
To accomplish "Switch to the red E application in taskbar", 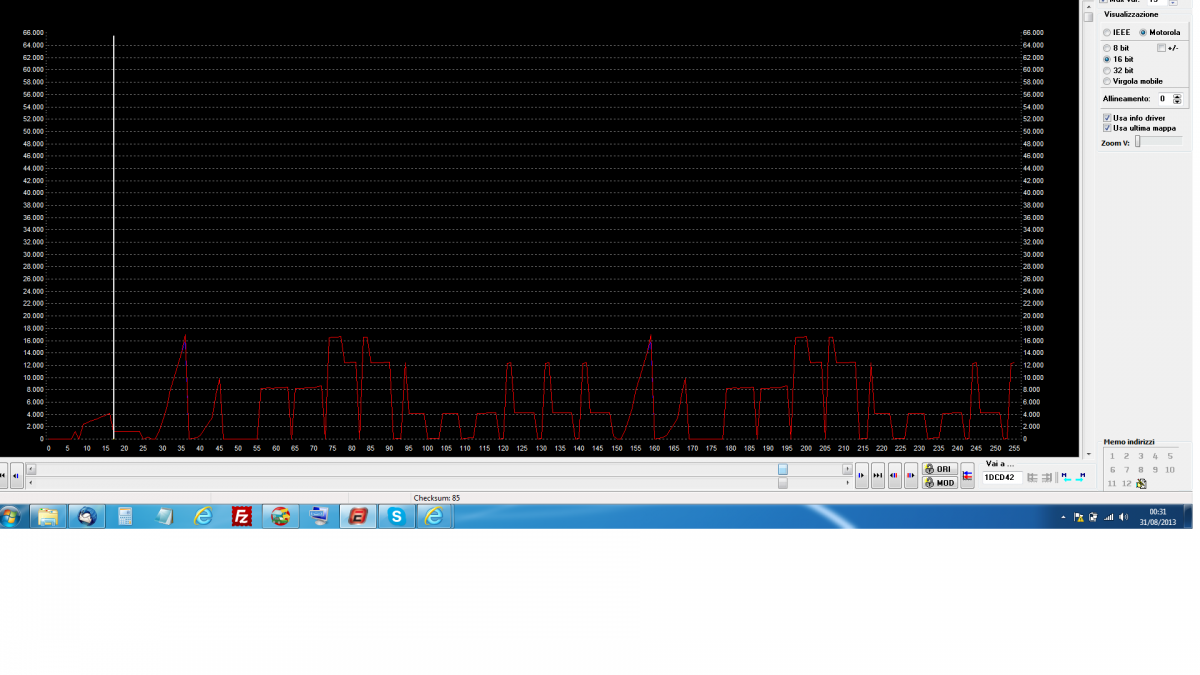I will click(x=358, y=516).
